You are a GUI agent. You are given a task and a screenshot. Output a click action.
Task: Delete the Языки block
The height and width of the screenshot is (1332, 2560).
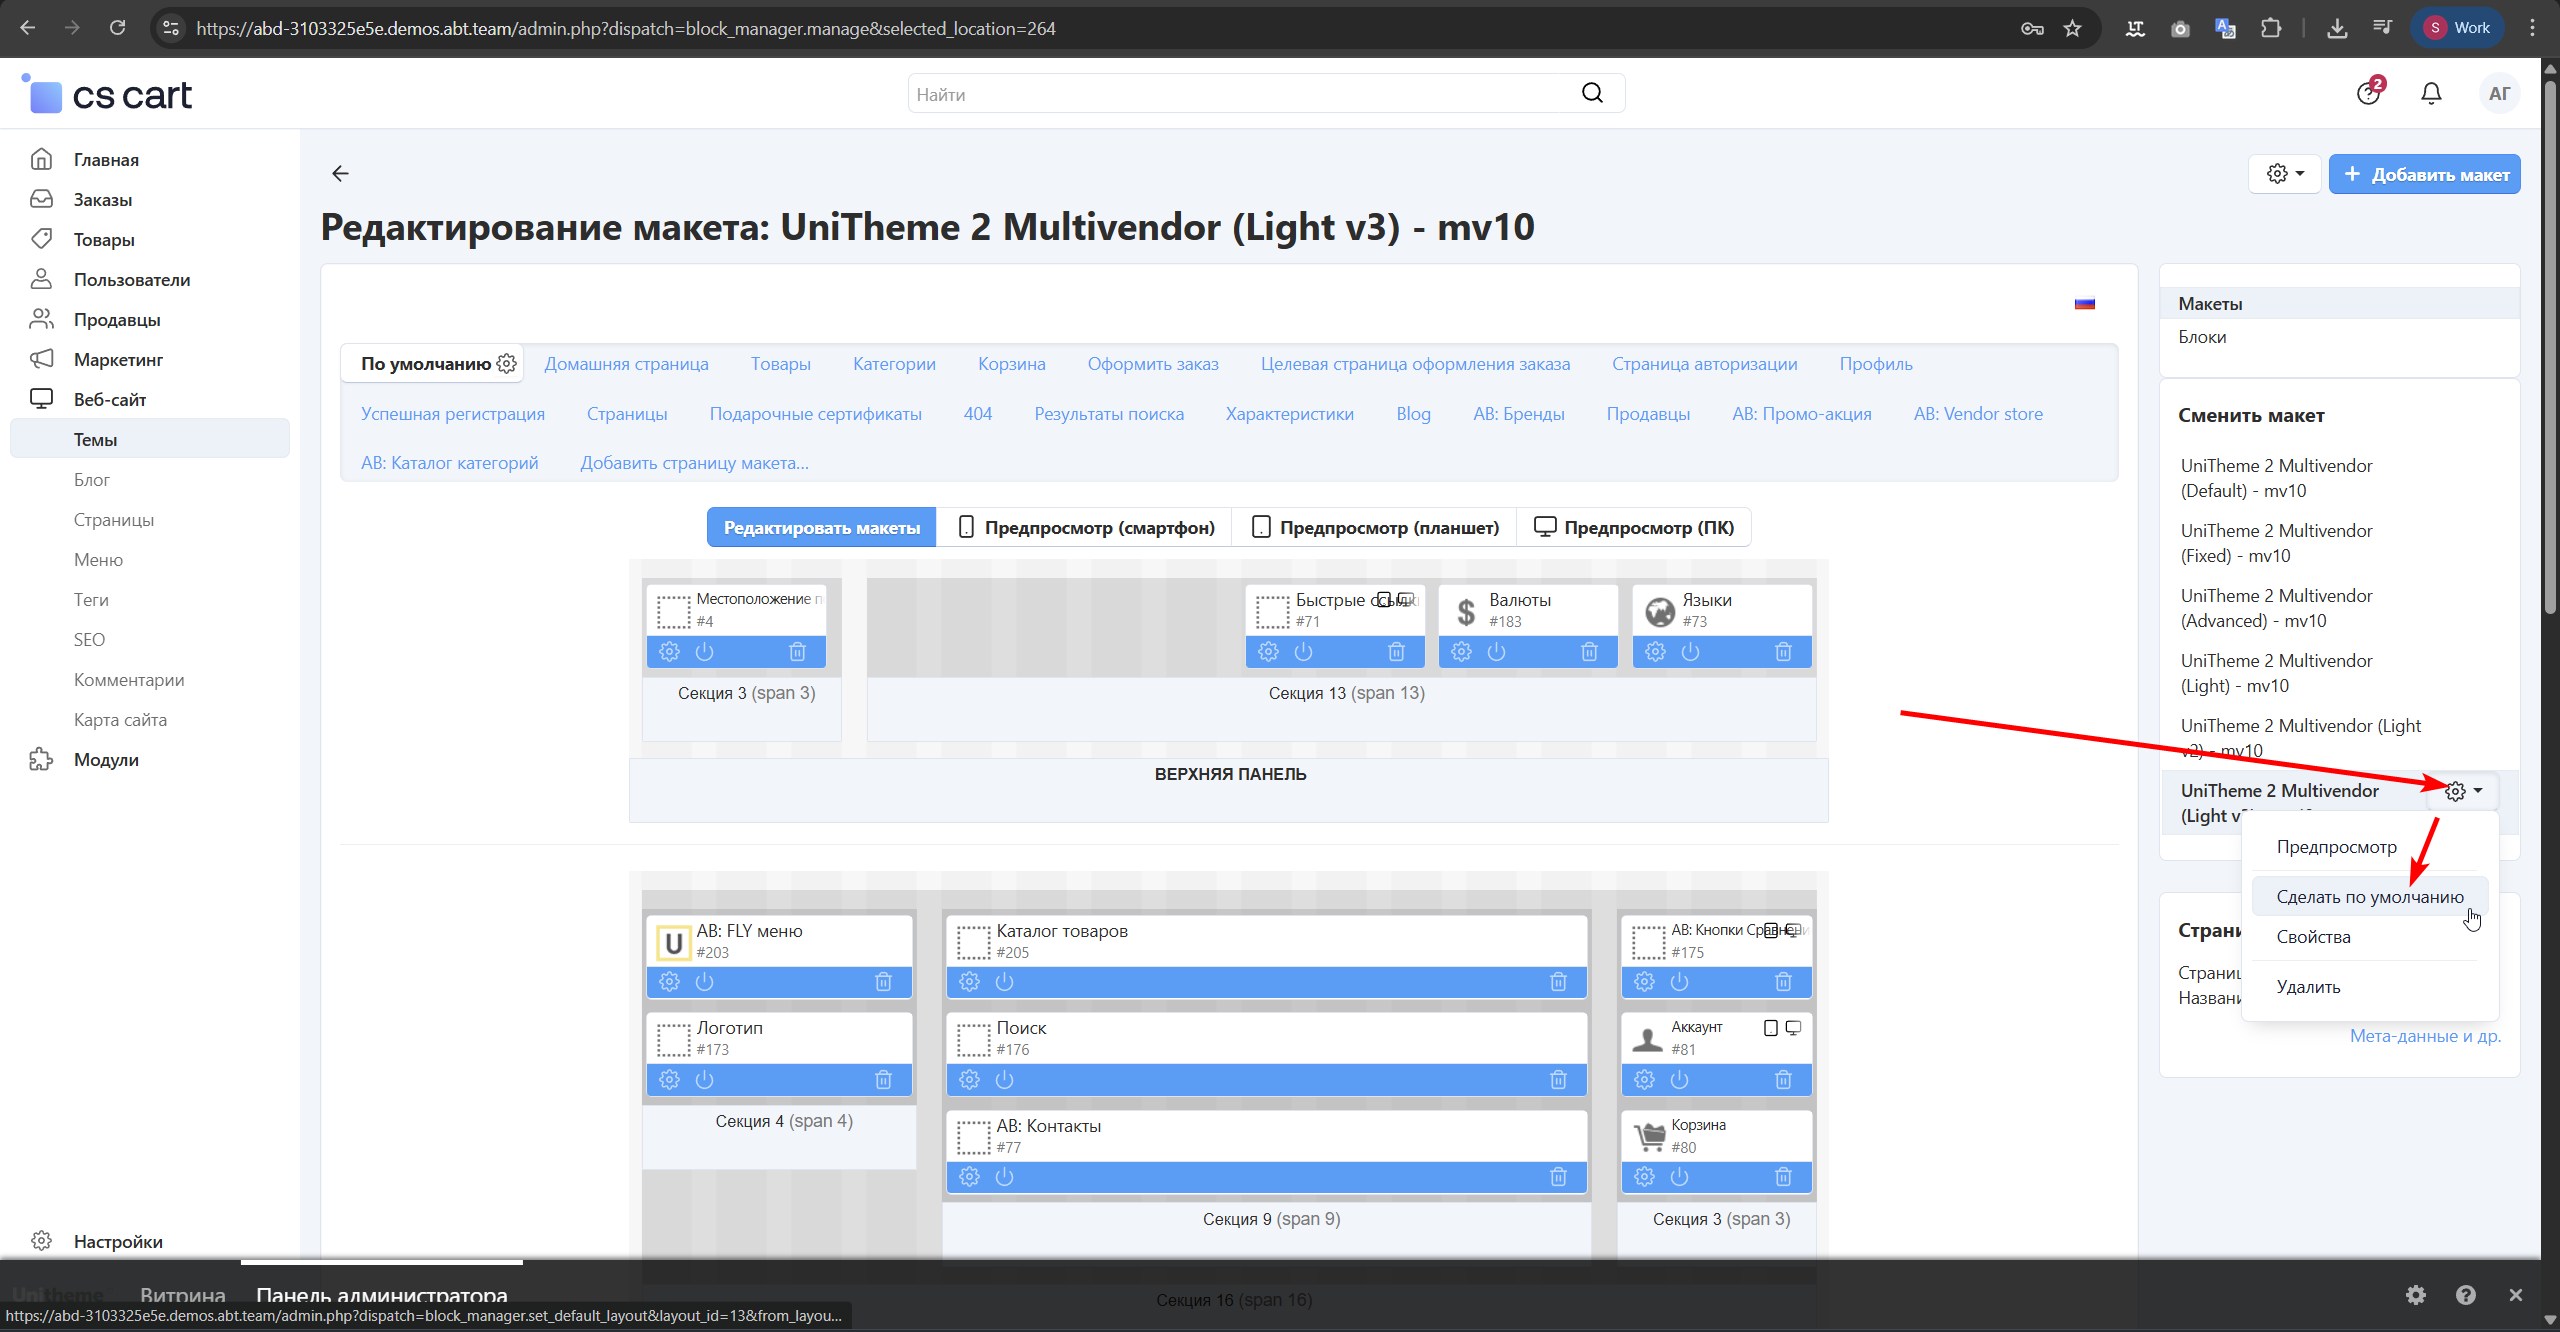[1783, 652]
